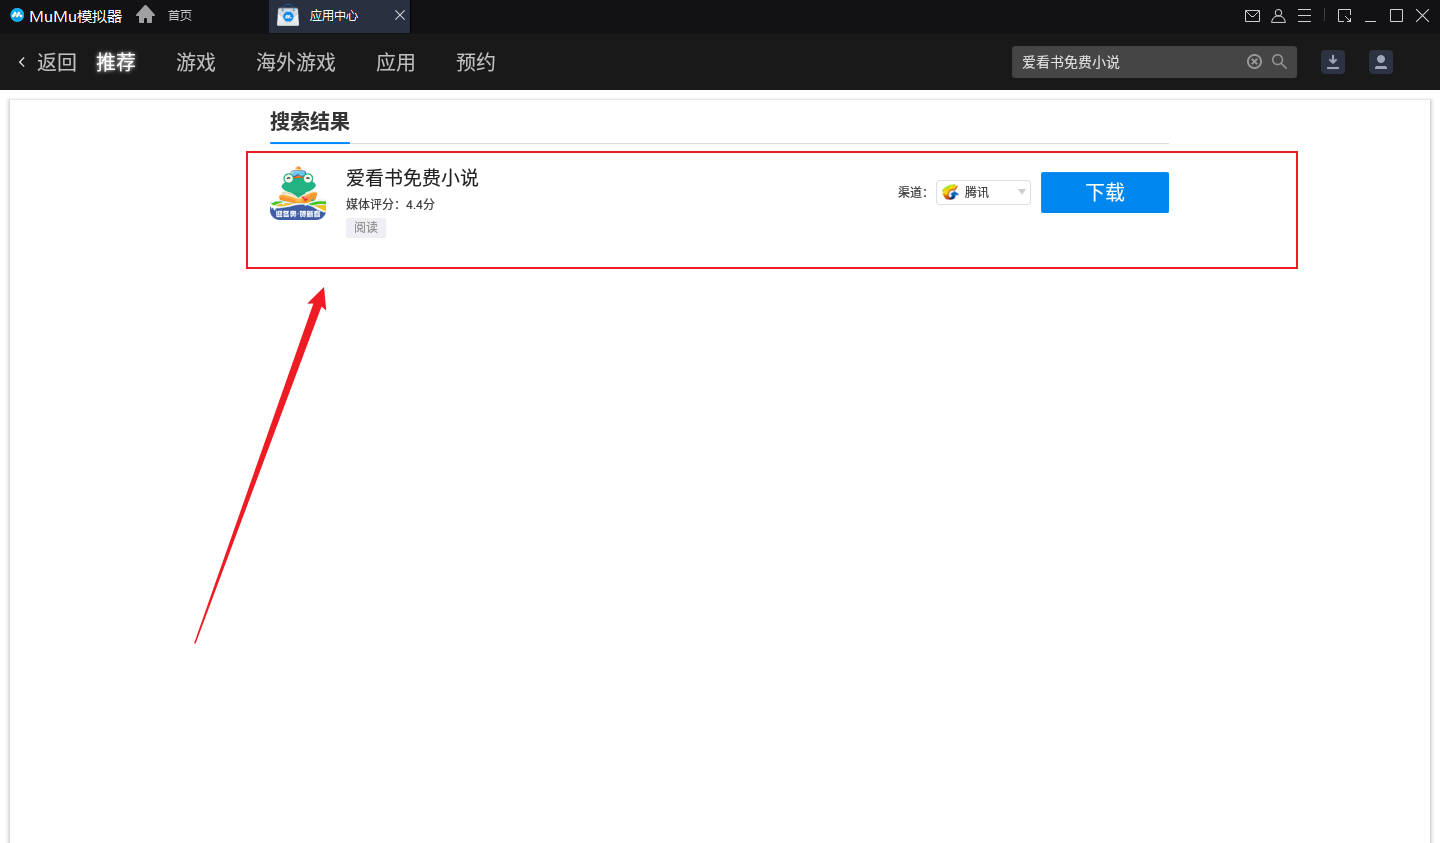
Task: Click the 媒体评分: 4.4分 rating text
Action: [390, 204]
